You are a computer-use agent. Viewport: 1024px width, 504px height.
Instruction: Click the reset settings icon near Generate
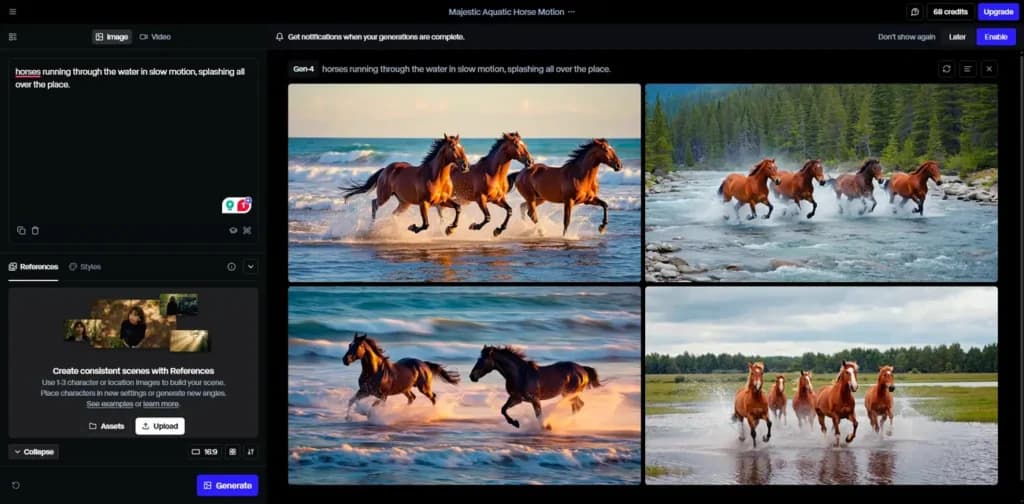[x=16, y=485]
